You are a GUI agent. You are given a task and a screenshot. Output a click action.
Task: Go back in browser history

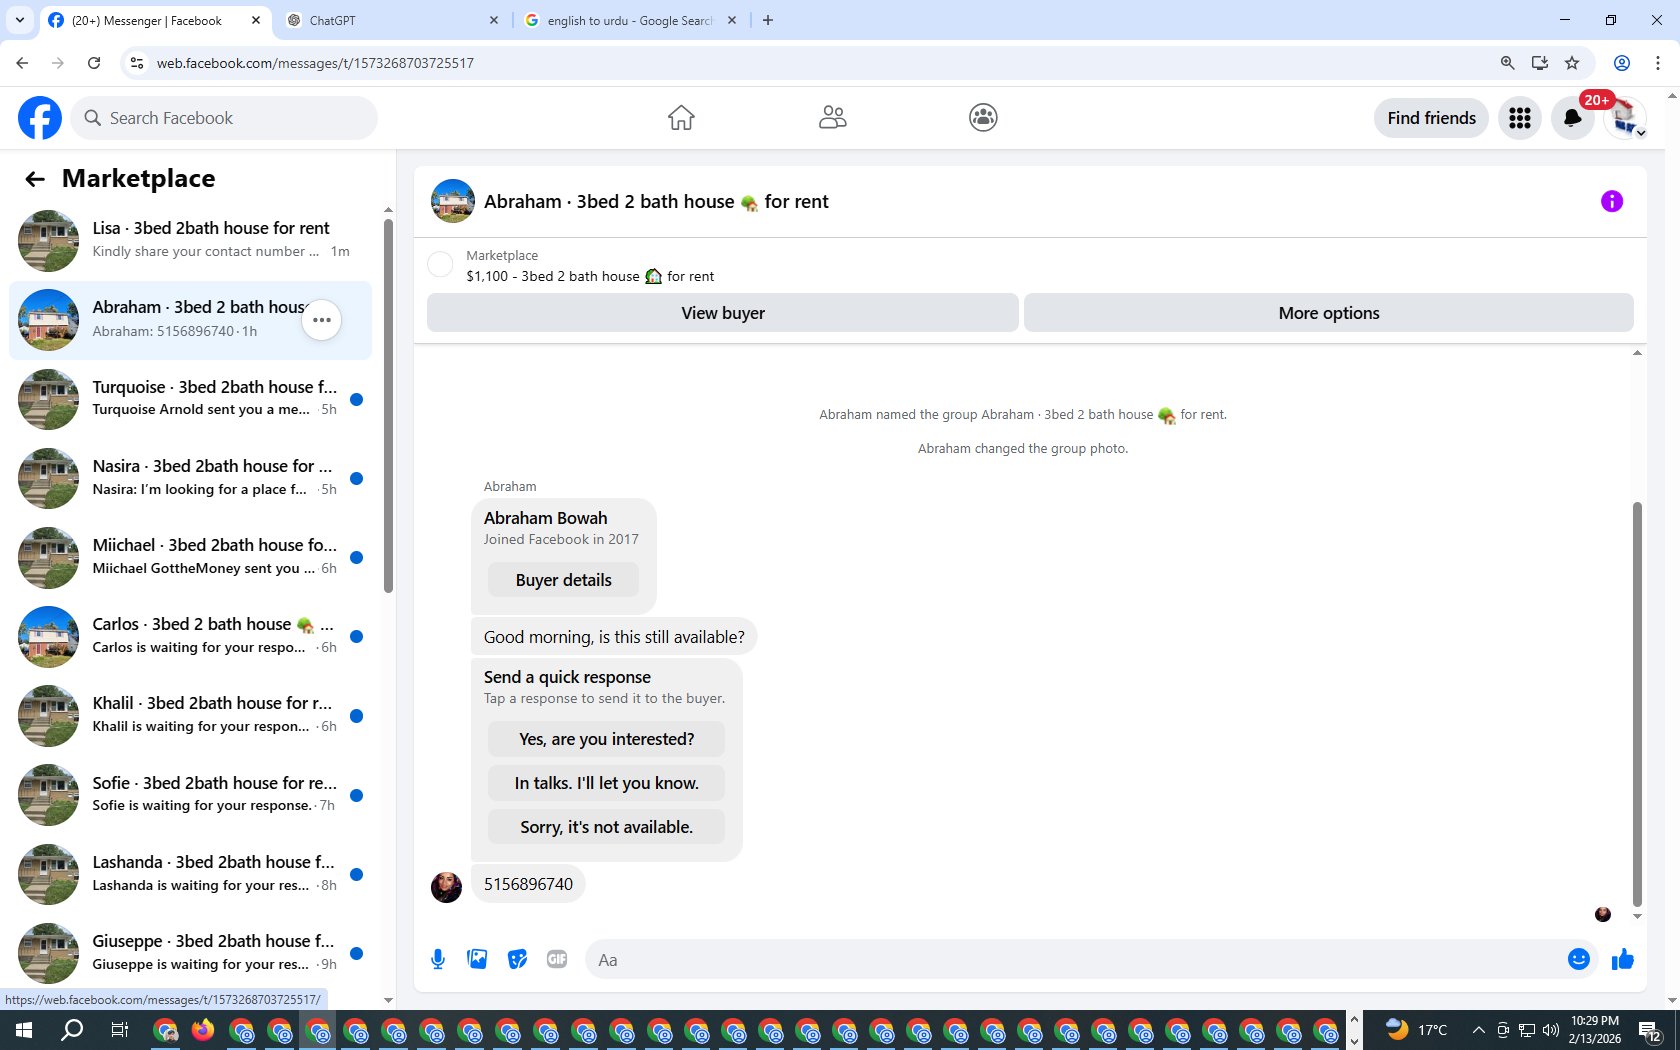22,63
